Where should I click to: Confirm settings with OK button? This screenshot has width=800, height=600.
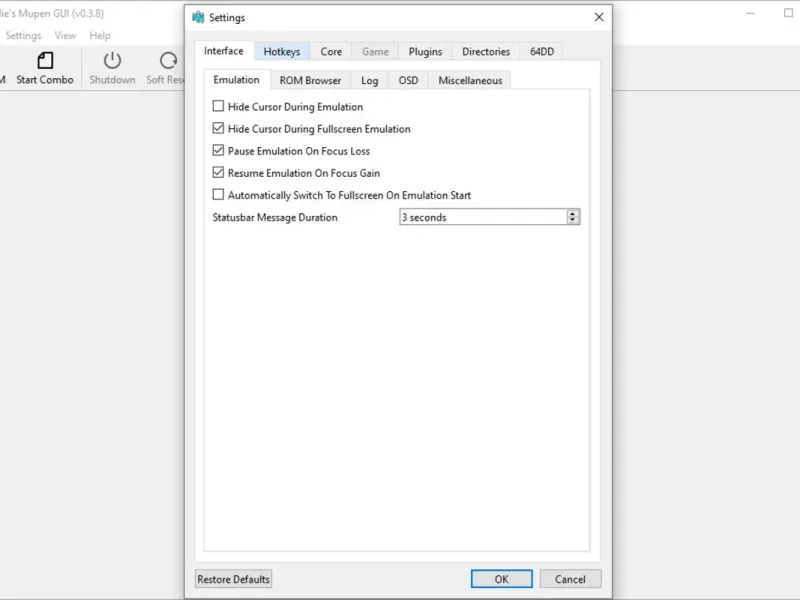(502, 579)
